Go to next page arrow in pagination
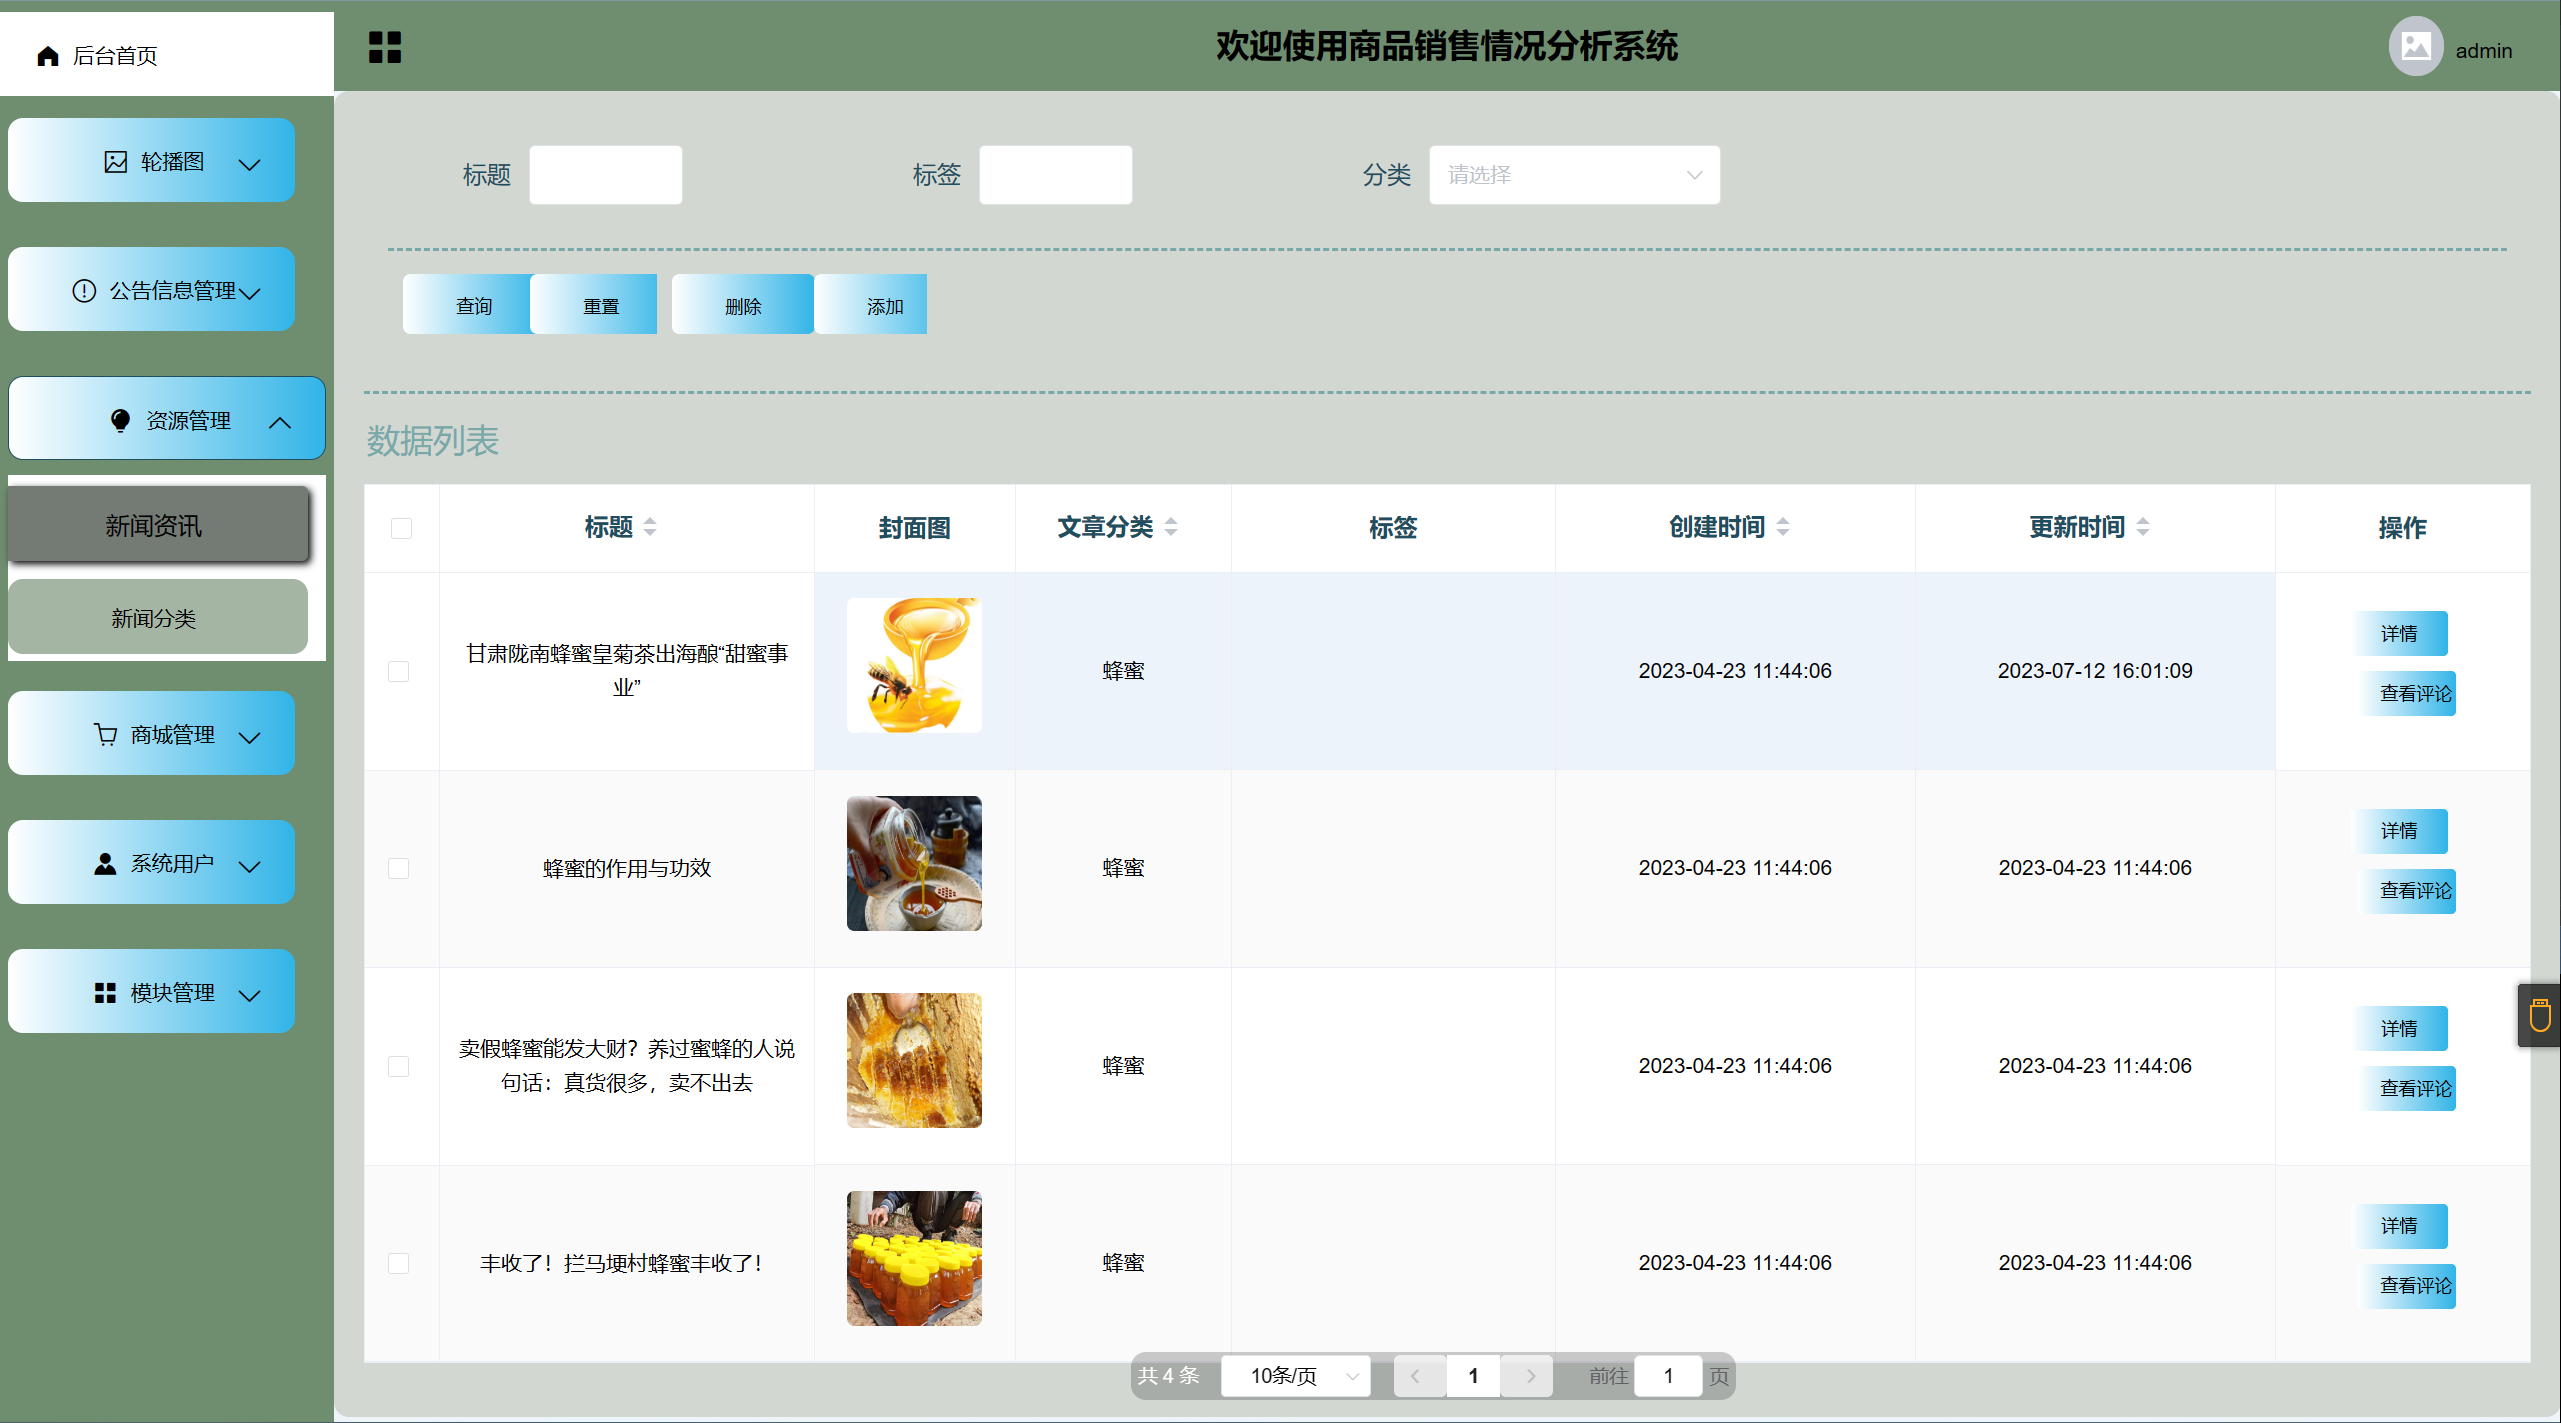The image size is (2561, 1423). (1529, 1376)
